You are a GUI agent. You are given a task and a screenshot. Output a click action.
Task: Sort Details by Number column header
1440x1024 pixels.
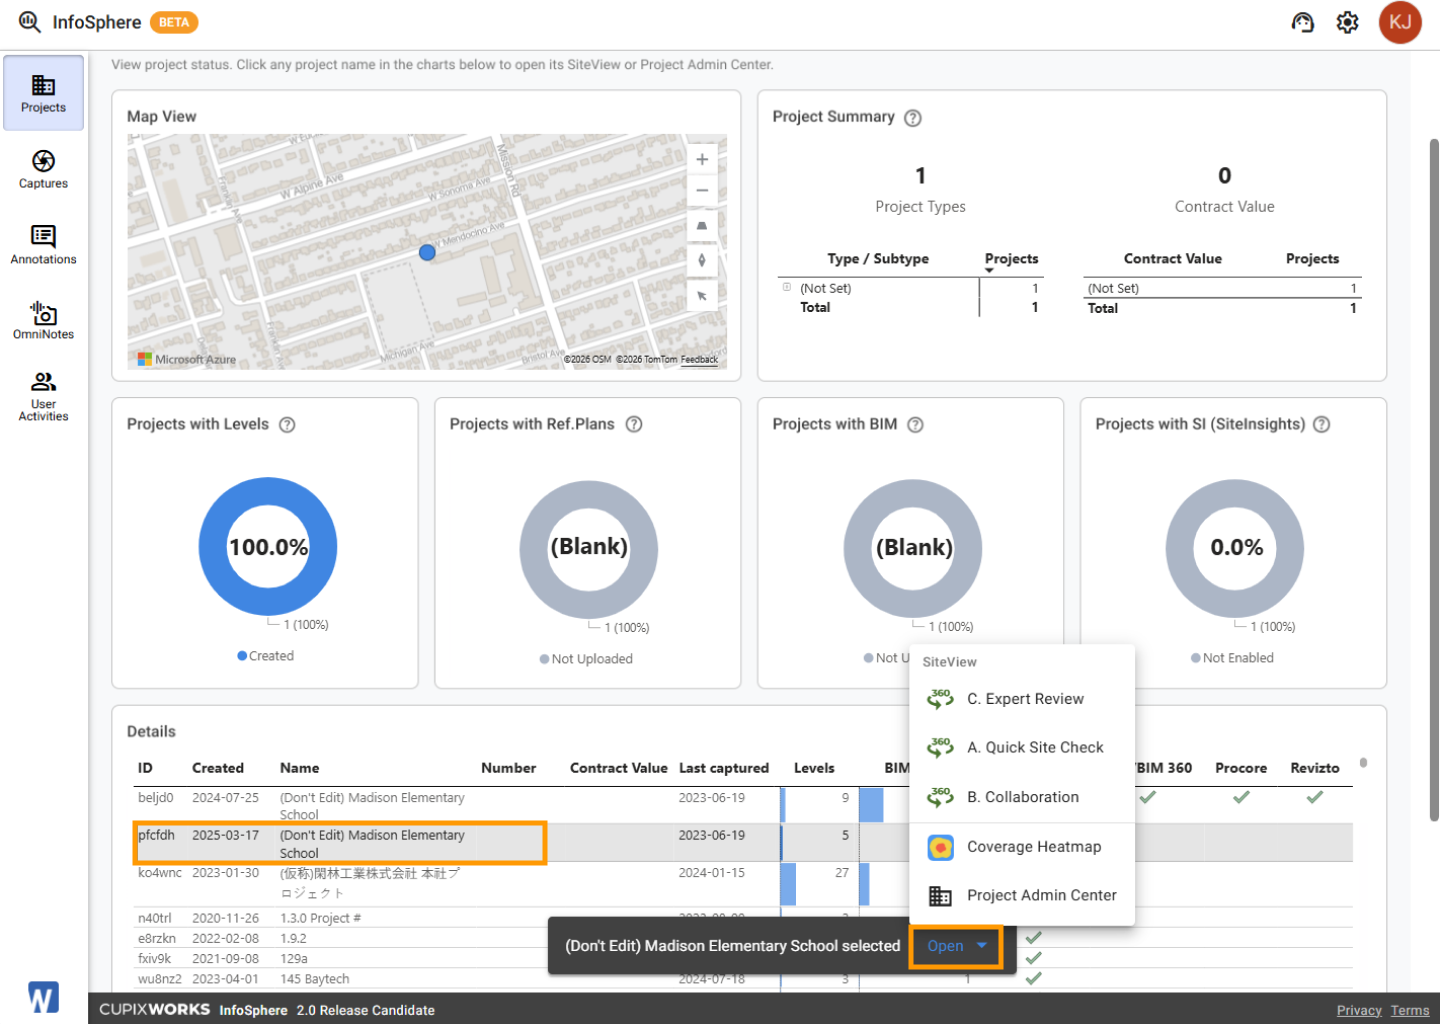pyautogui.click(x=508, y=768)
